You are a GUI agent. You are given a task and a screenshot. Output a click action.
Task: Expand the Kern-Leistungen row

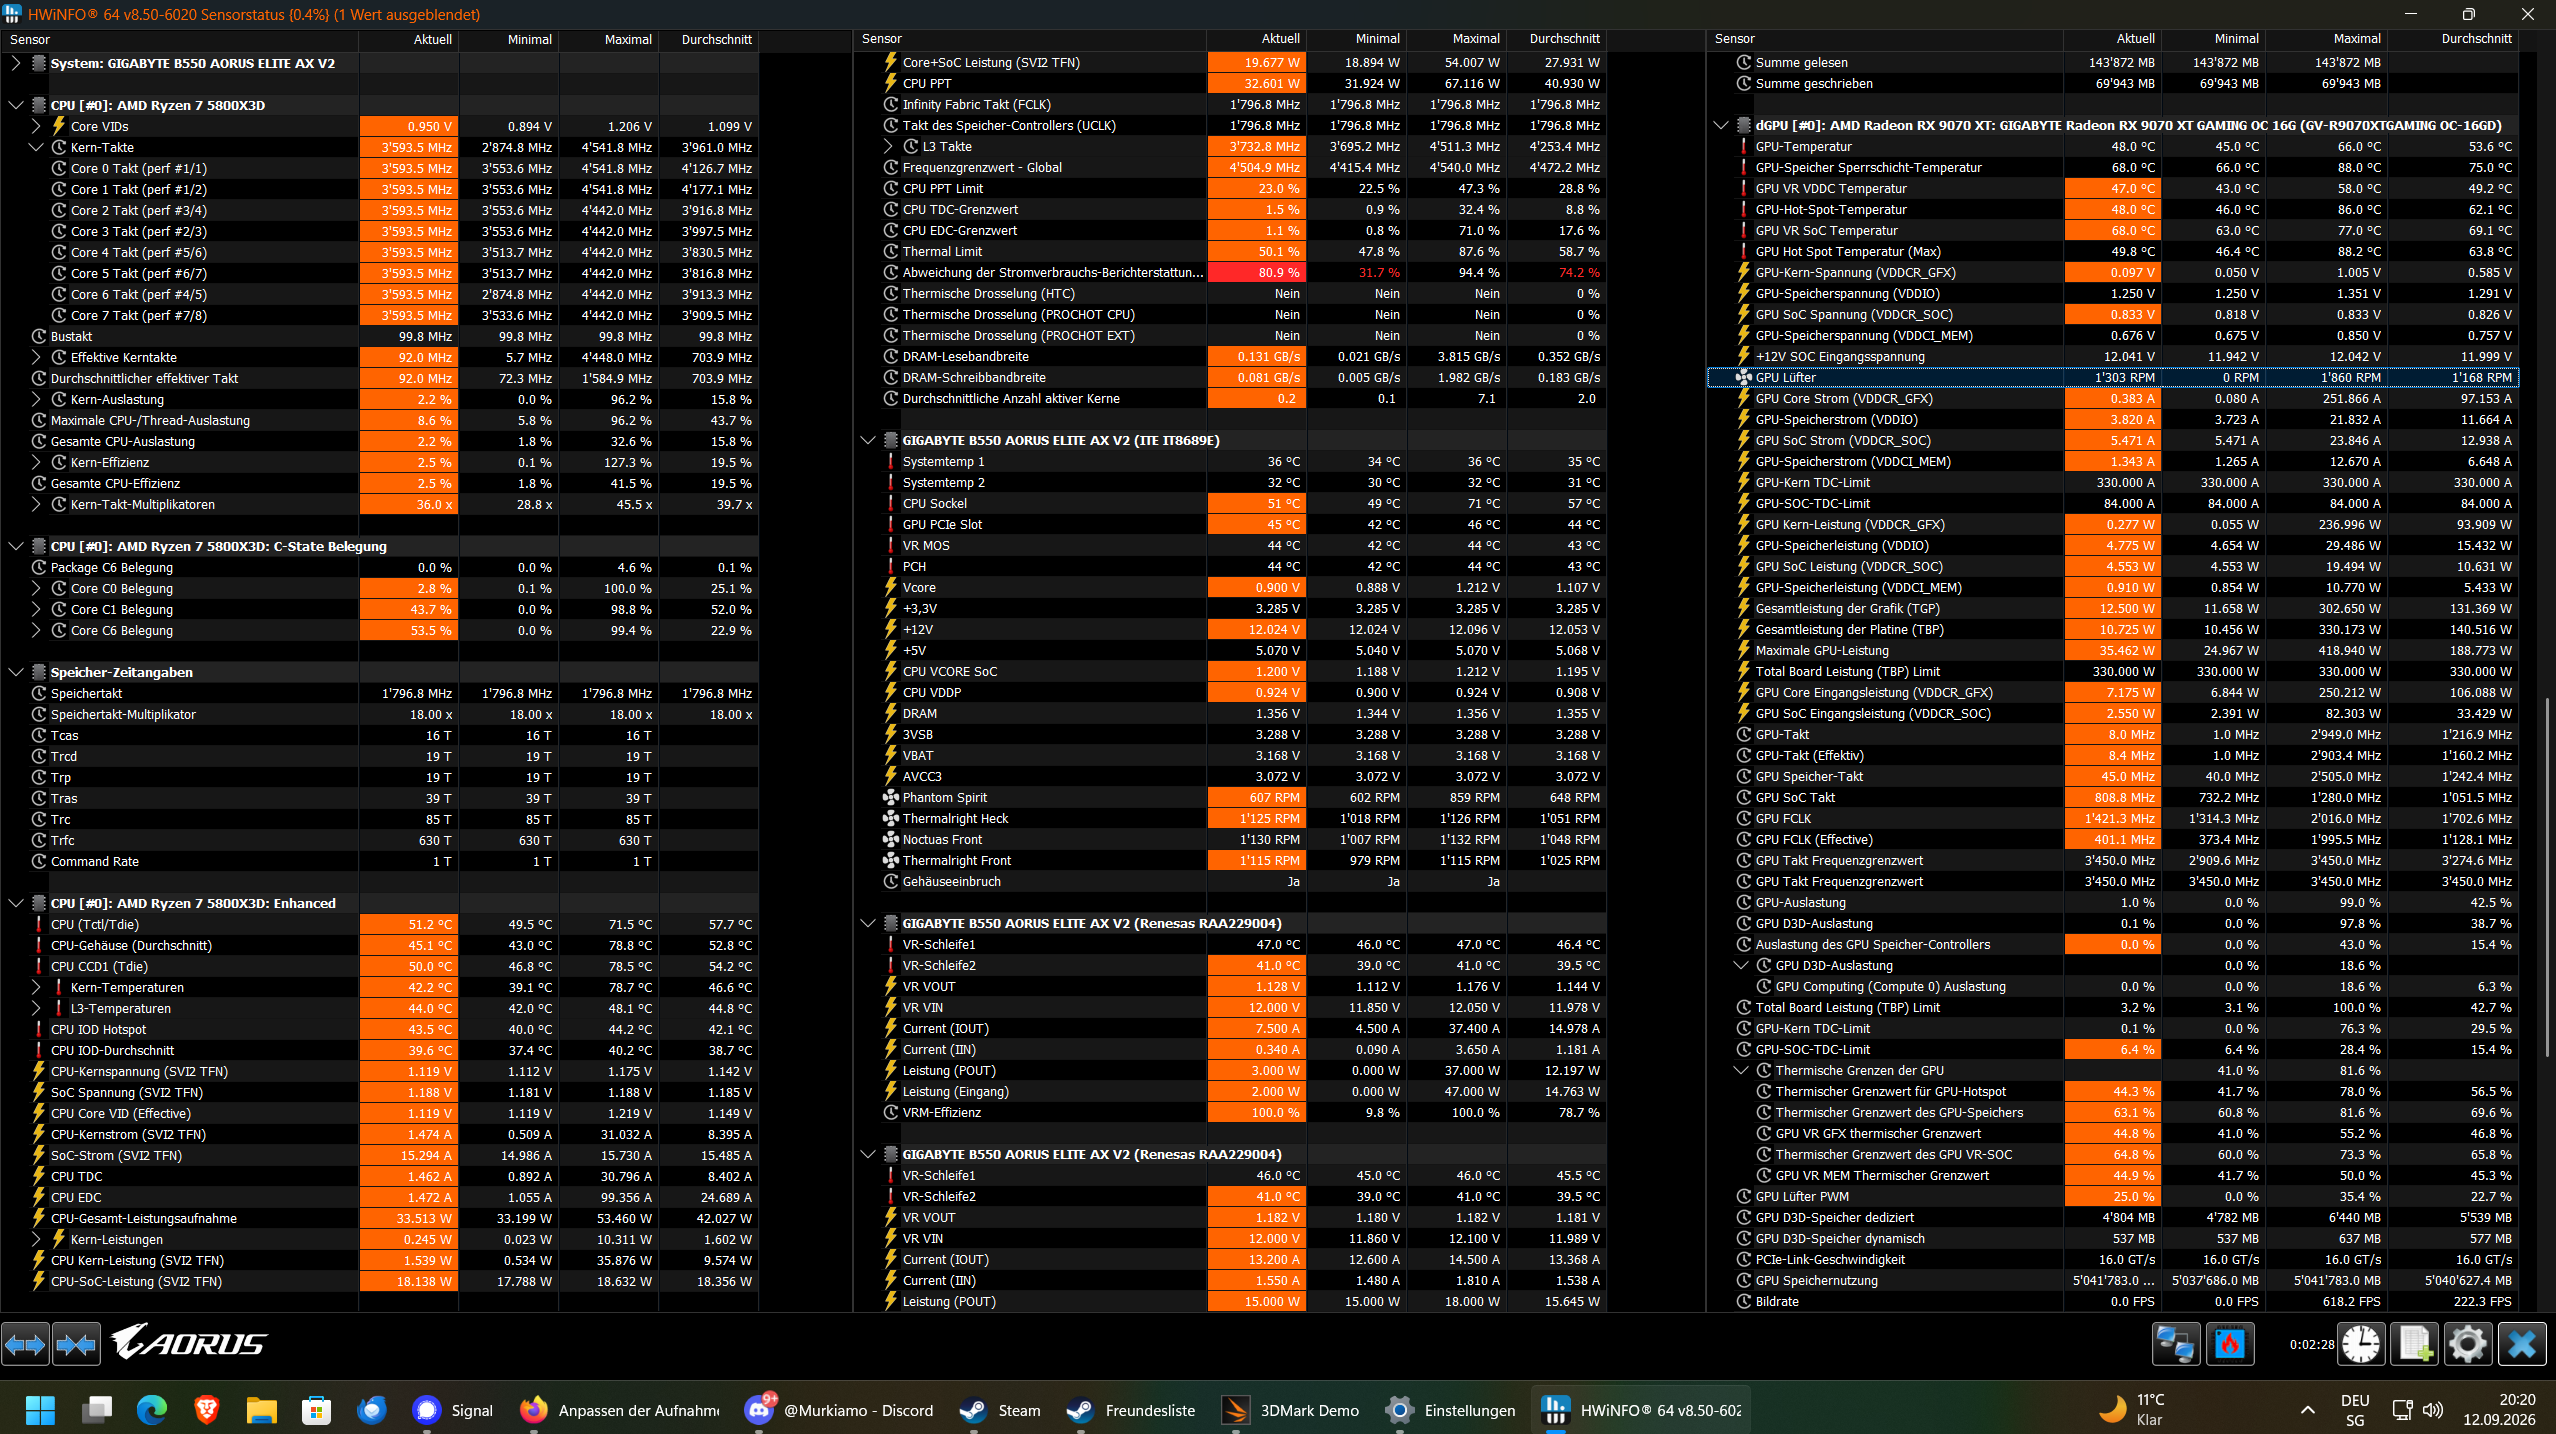[x=36, y=1239]
